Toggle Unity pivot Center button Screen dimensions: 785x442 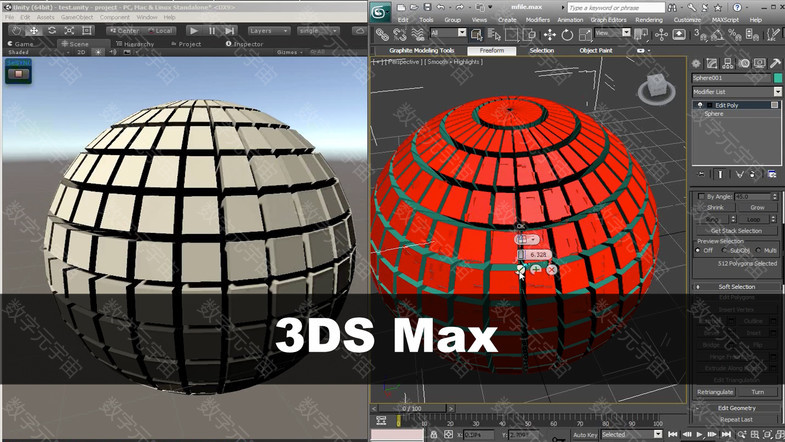pyautogui.click(x=125, y=31)
